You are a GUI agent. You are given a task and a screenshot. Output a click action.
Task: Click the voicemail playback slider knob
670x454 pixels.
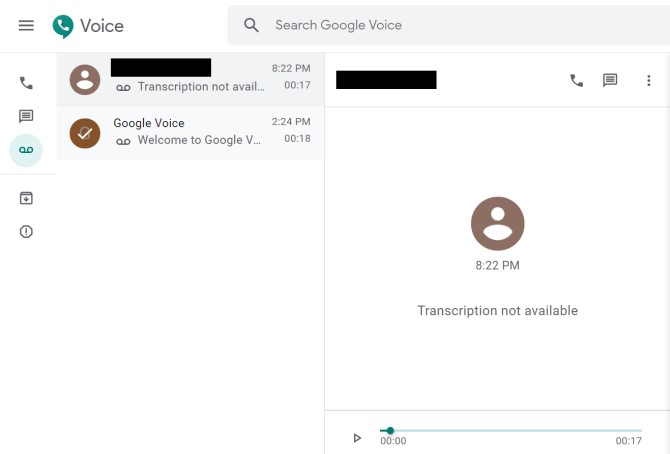point(389,431)
